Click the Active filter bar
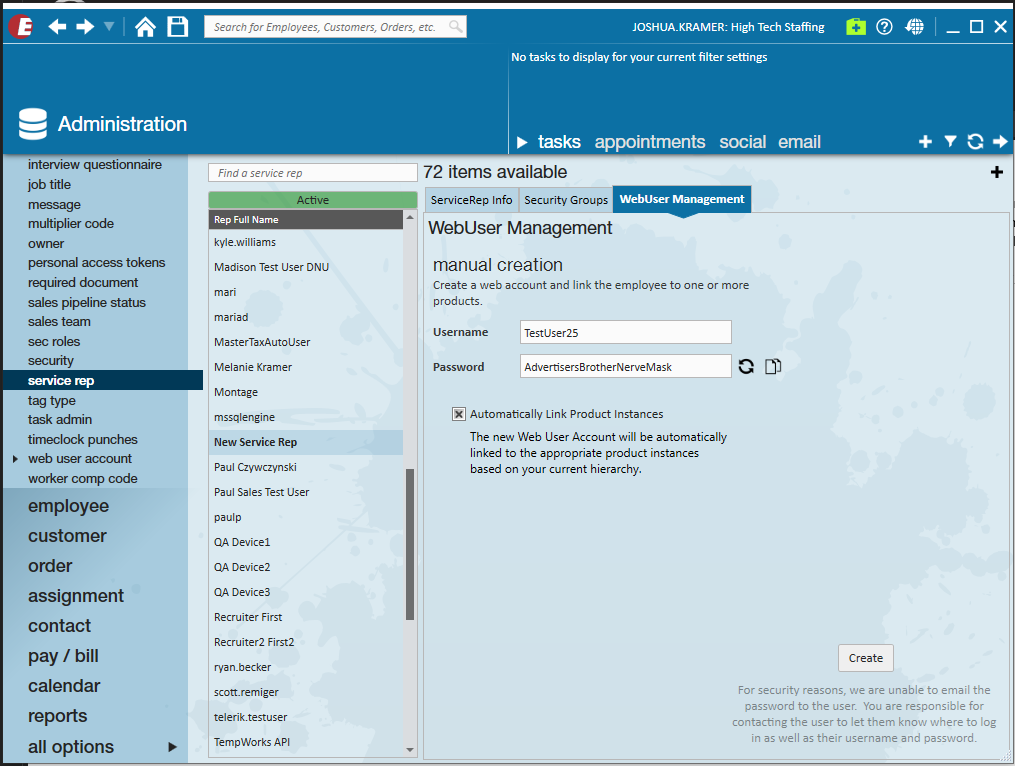 coord(313,200)
